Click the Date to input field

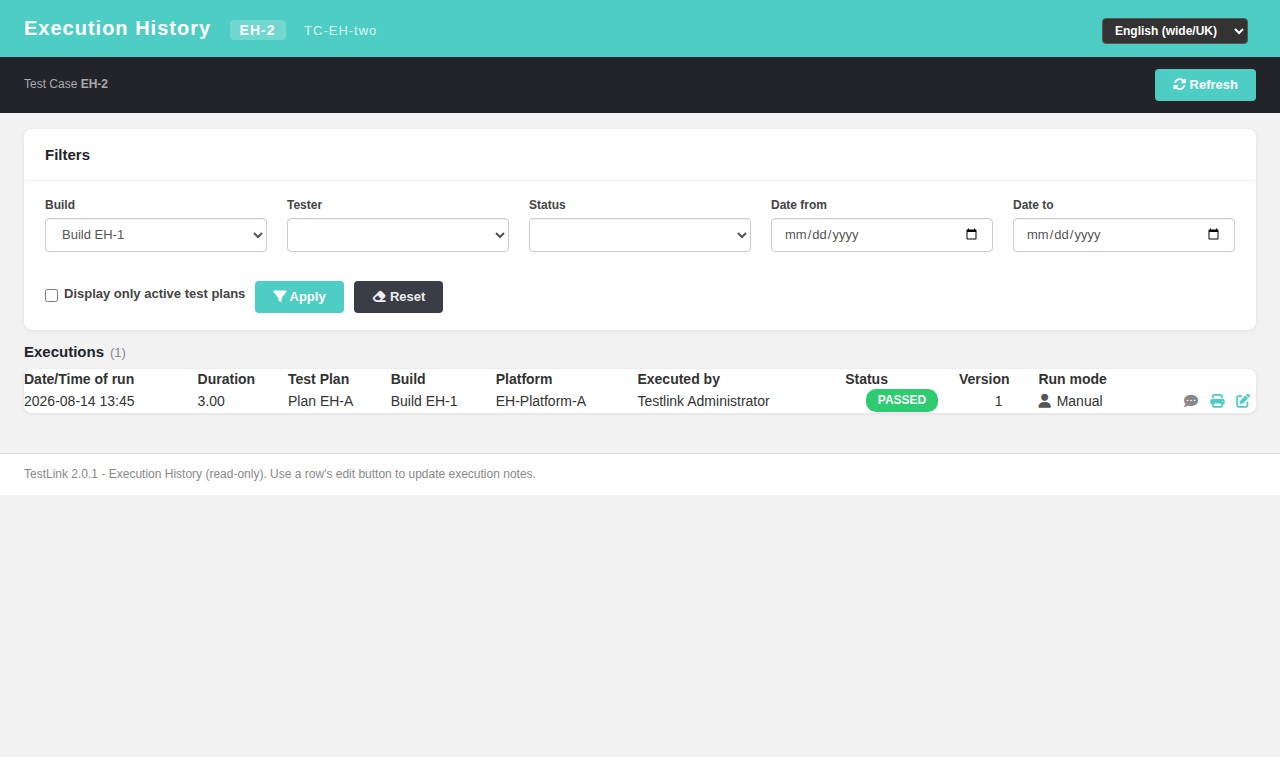pyautogui.click(x=1124, y=235)
